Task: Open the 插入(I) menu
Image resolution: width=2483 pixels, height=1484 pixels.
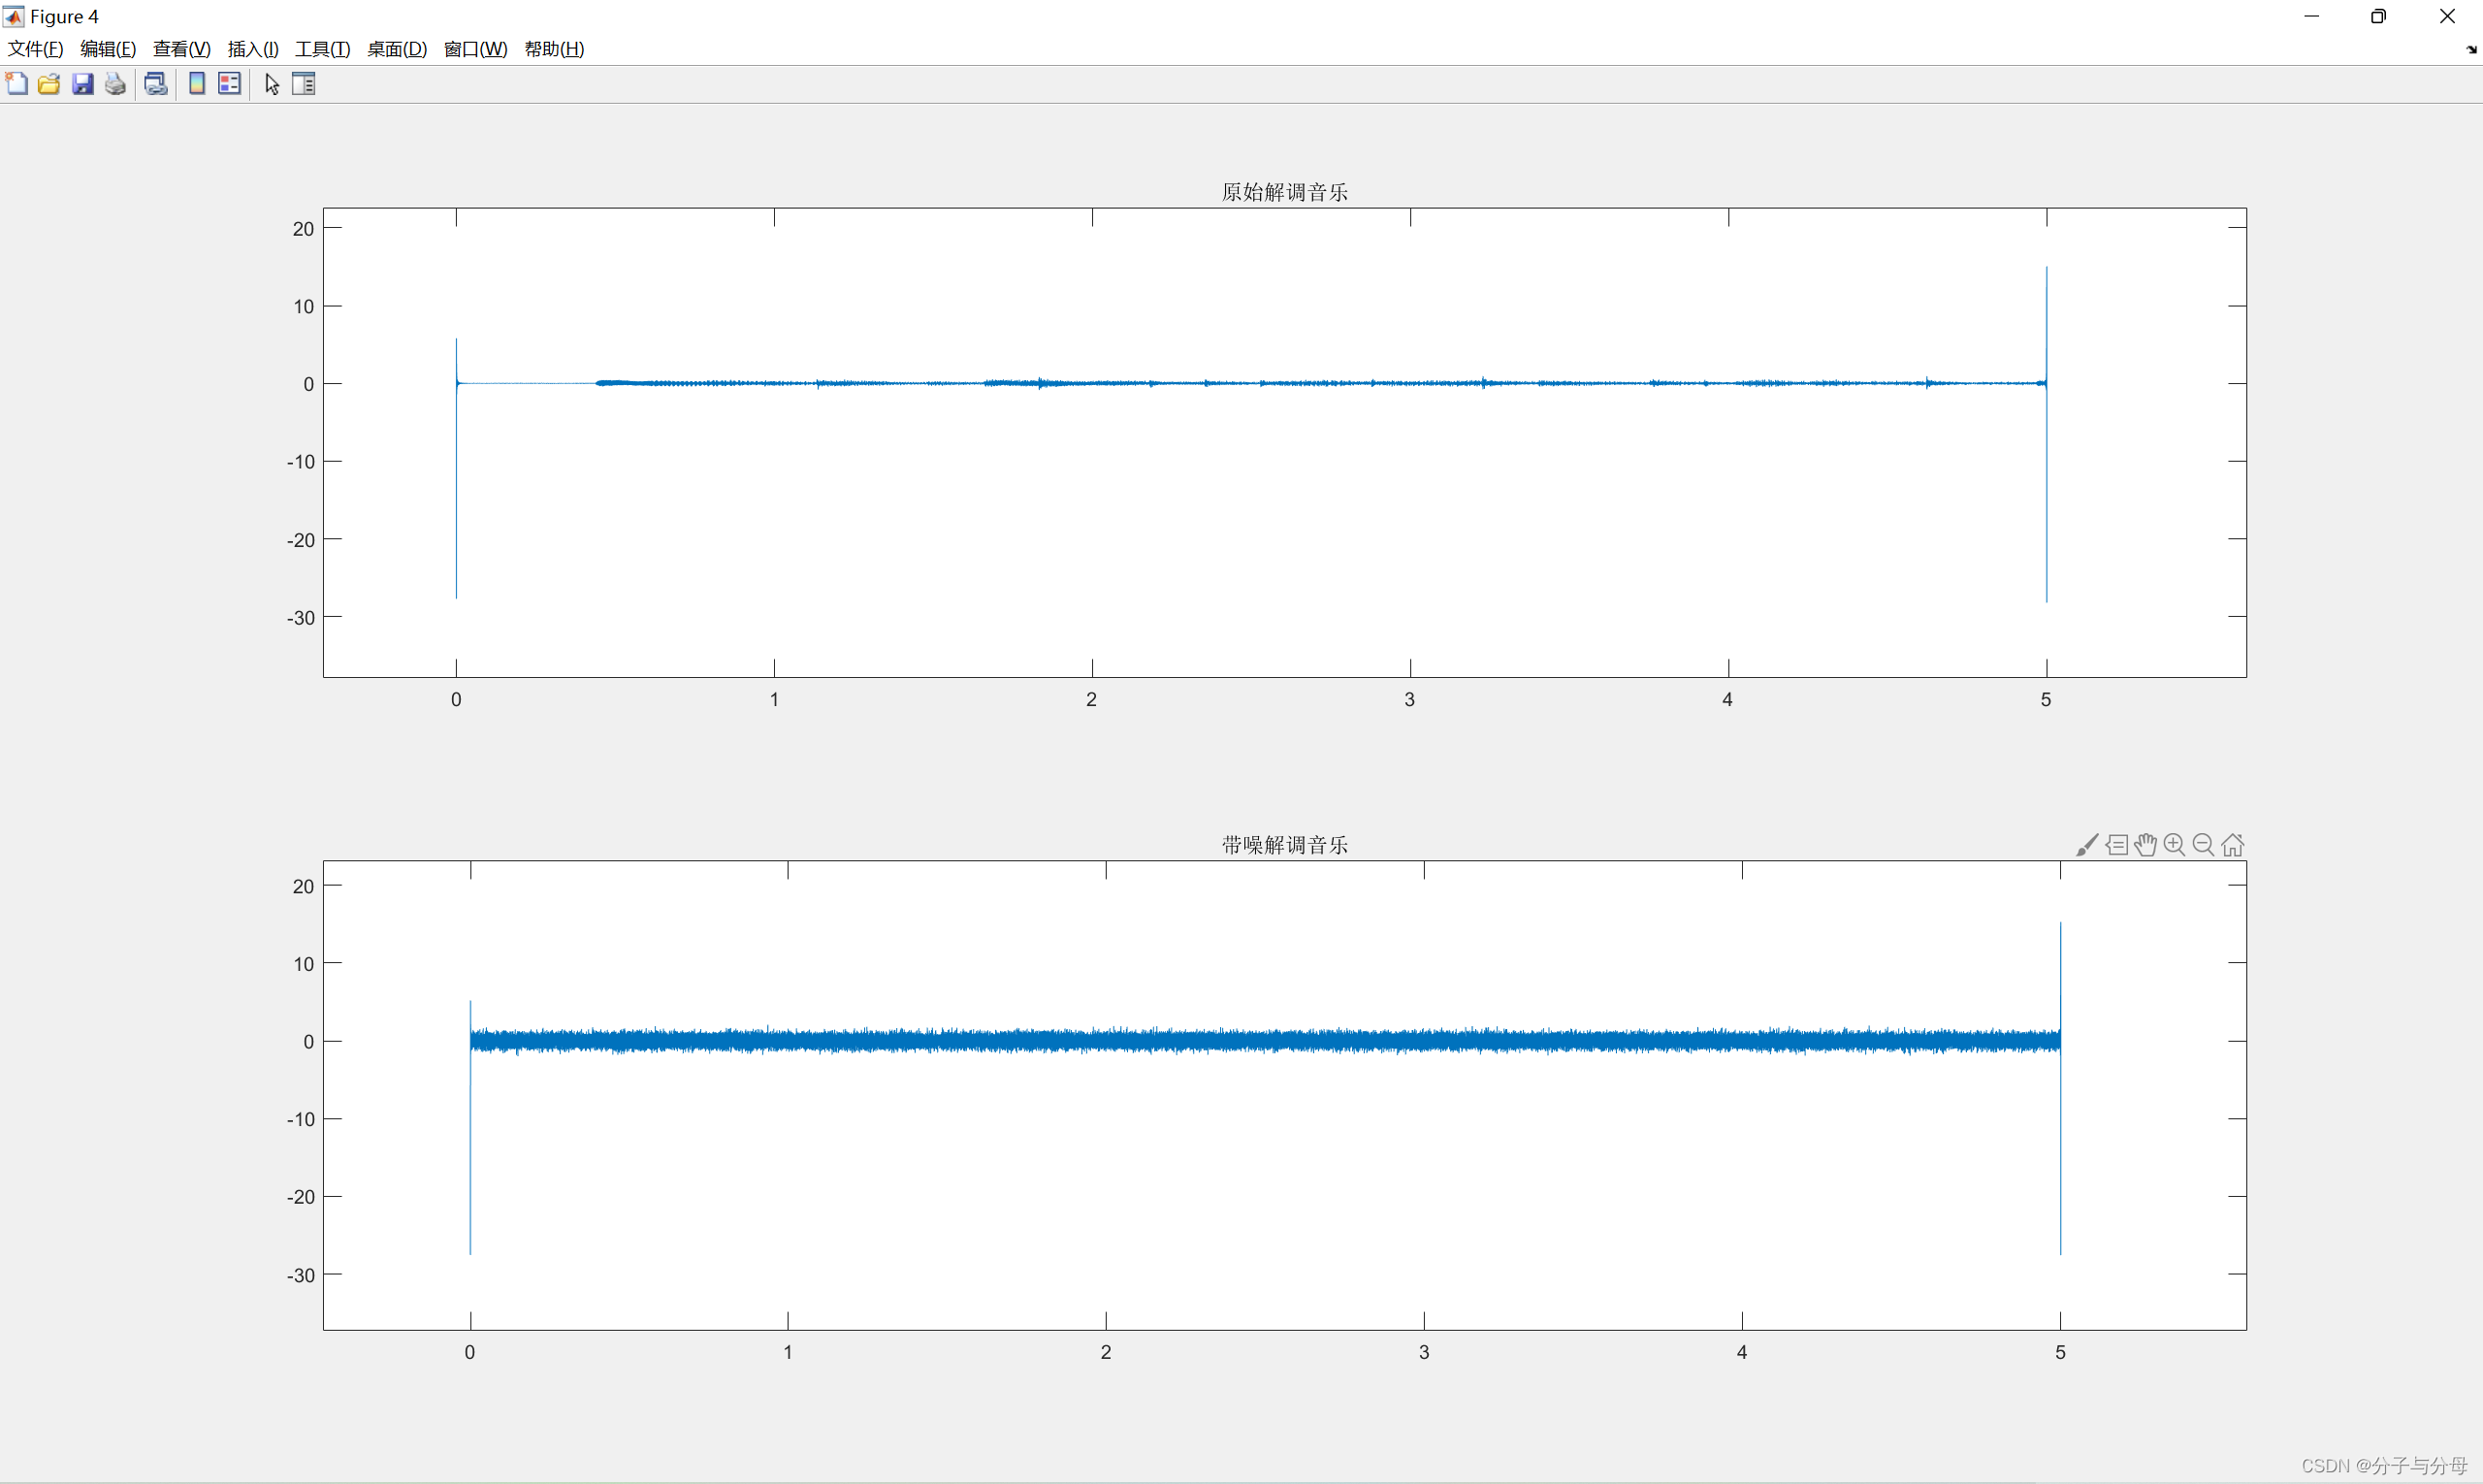Action: [253, 49]
